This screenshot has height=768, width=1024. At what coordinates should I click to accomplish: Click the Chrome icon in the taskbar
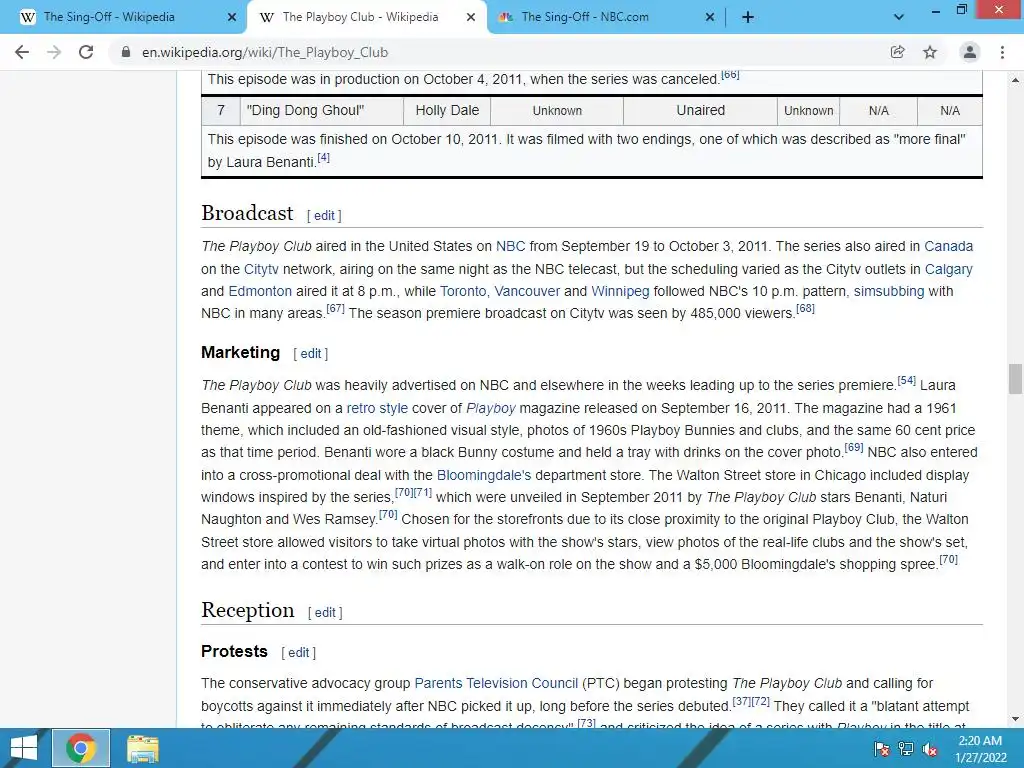click(80, 748)
